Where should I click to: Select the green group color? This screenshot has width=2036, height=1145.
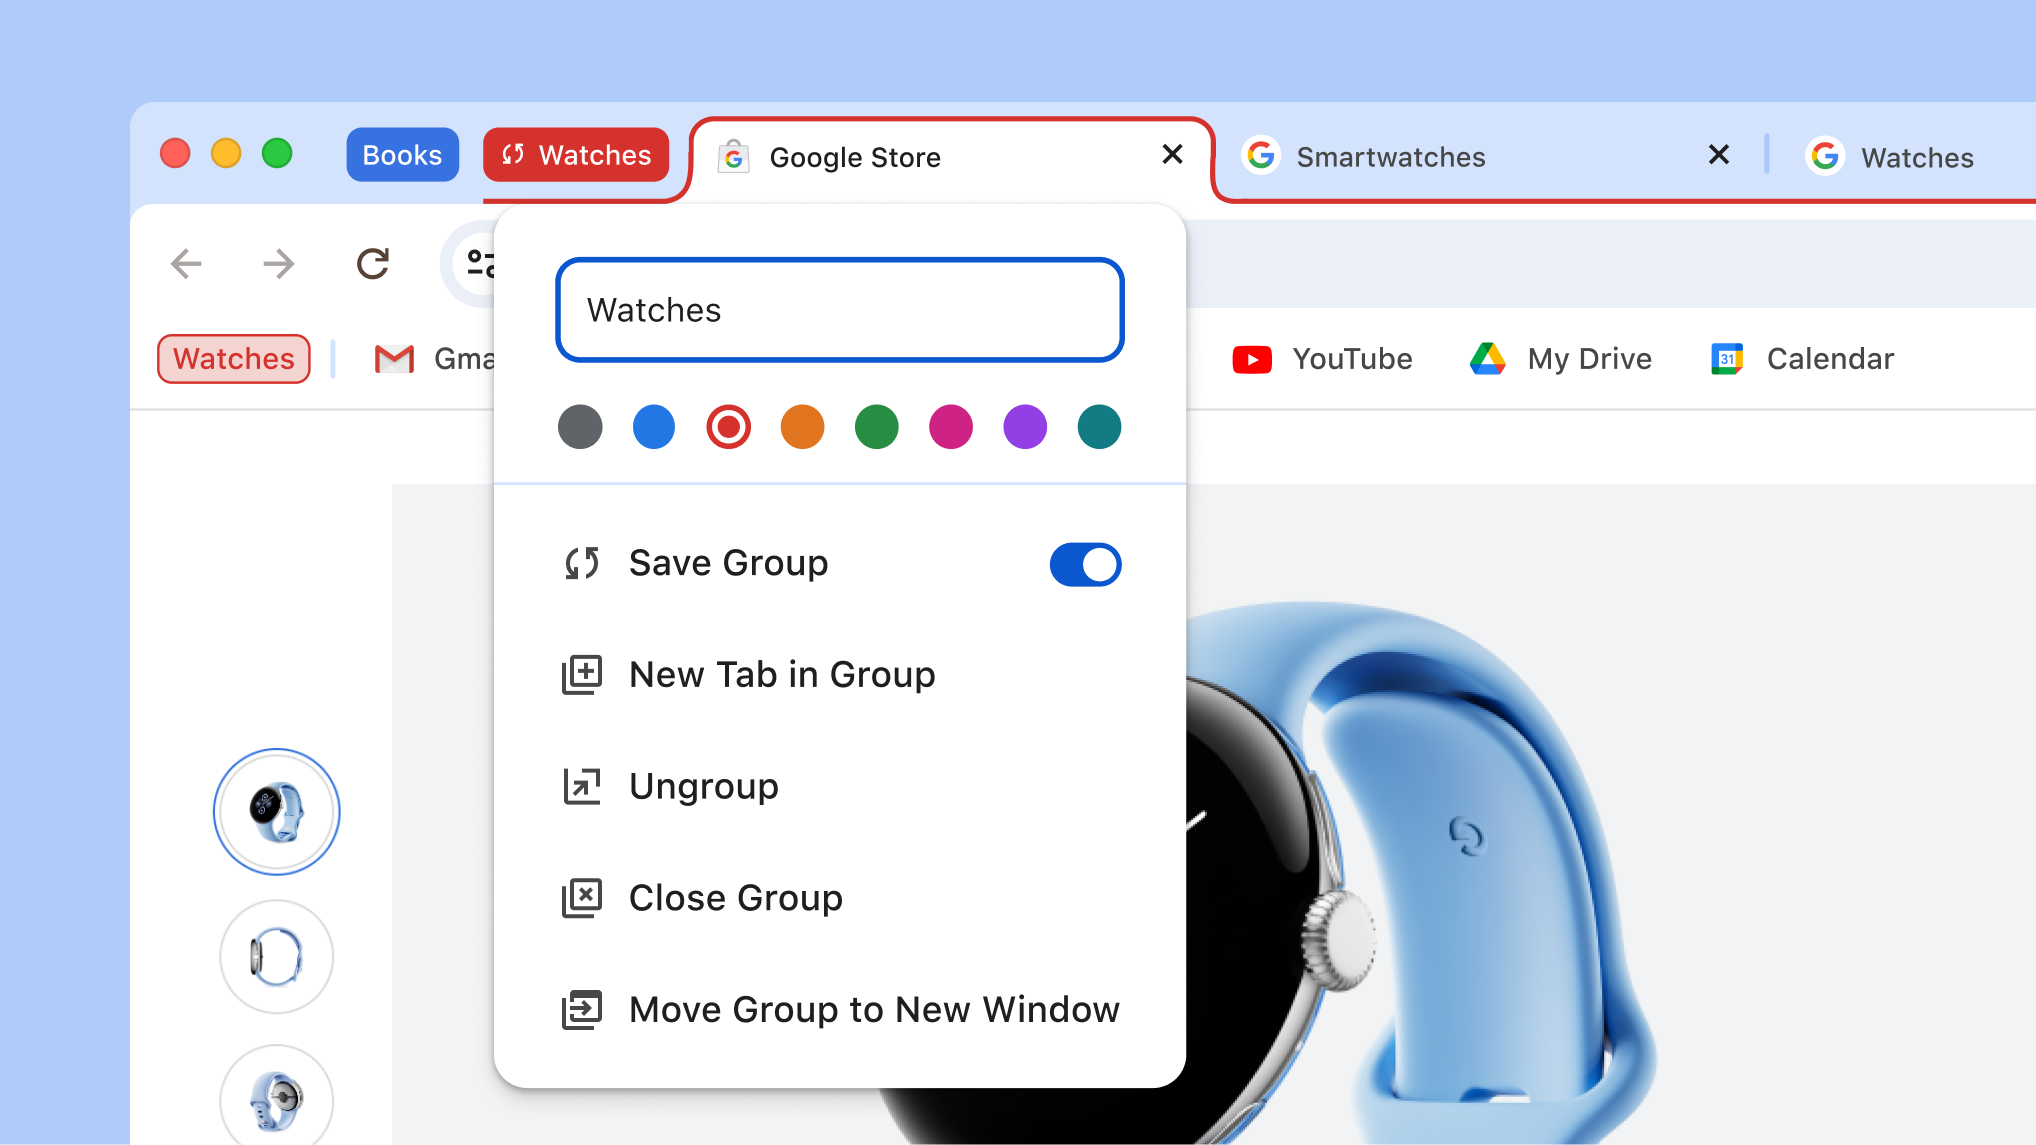point(876,427)
